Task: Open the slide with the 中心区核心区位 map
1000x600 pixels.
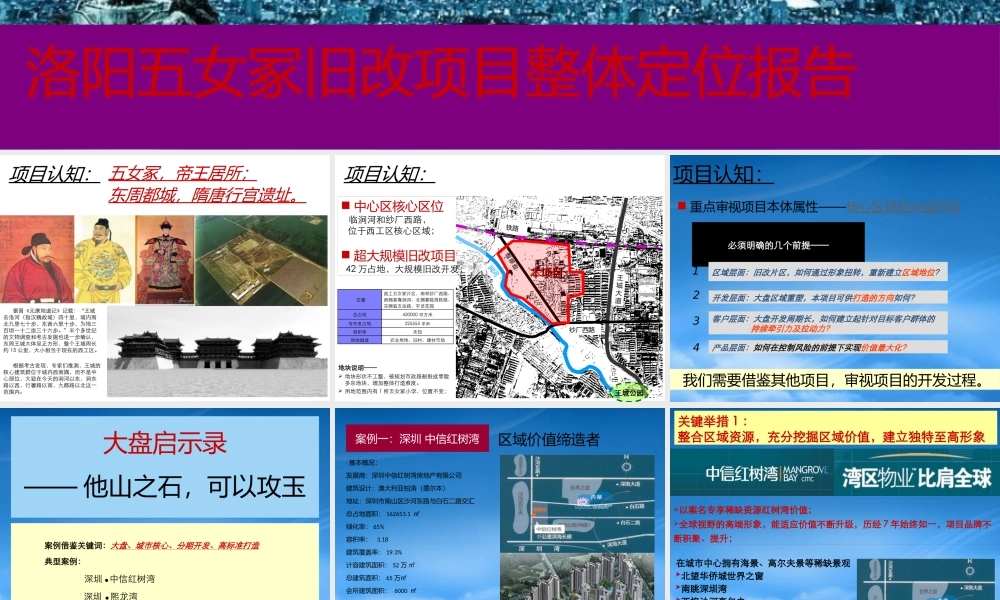Action: tap(499, 277)
